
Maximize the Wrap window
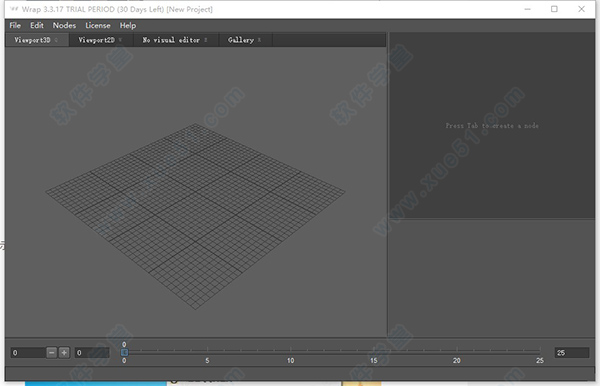(554, 9)
